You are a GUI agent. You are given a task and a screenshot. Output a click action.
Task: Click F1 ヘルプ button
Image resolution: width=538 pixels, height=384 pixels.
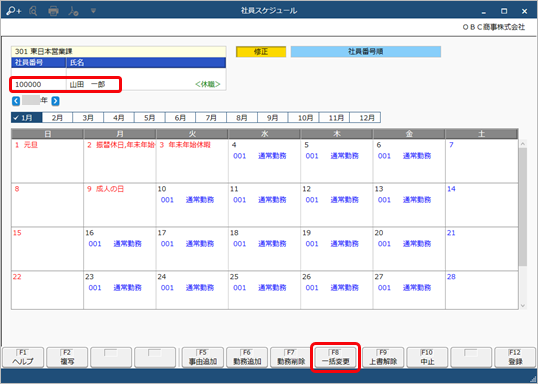tap(23, 358)
